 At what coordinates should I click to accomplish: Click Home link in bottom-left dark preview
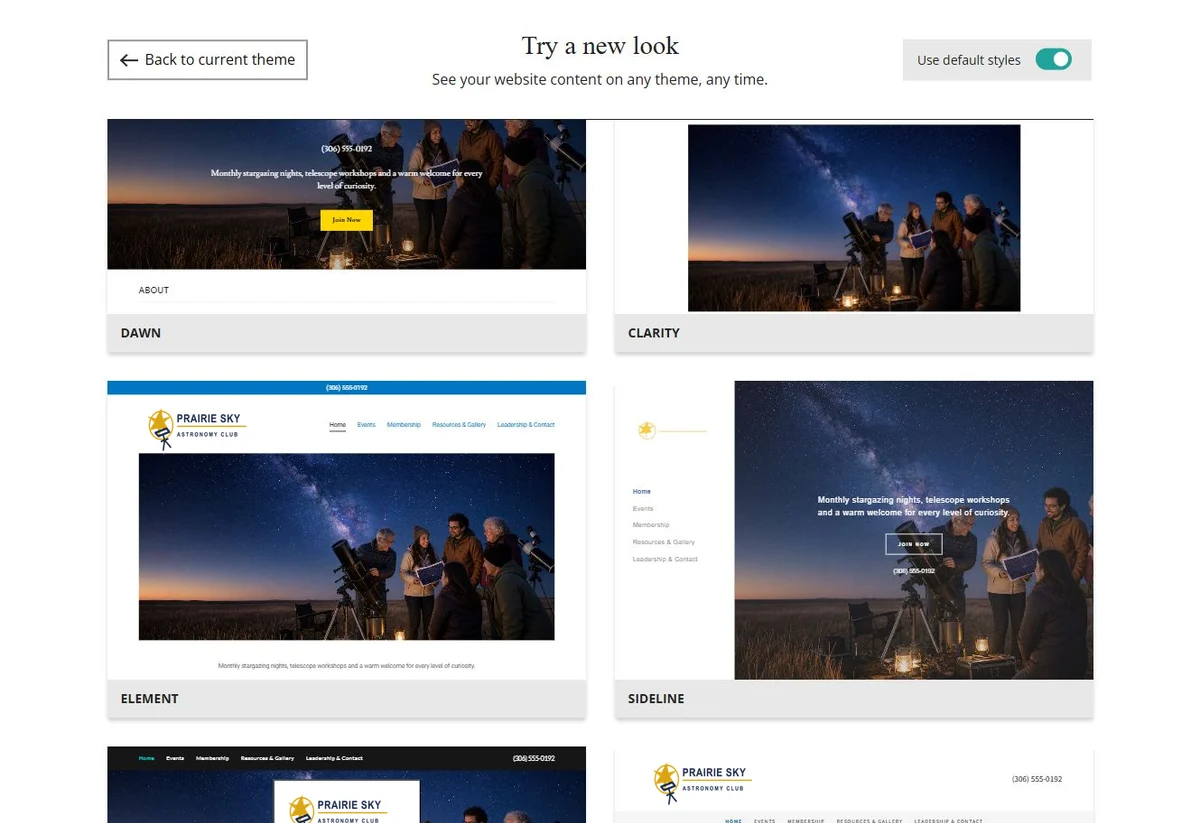147,758
